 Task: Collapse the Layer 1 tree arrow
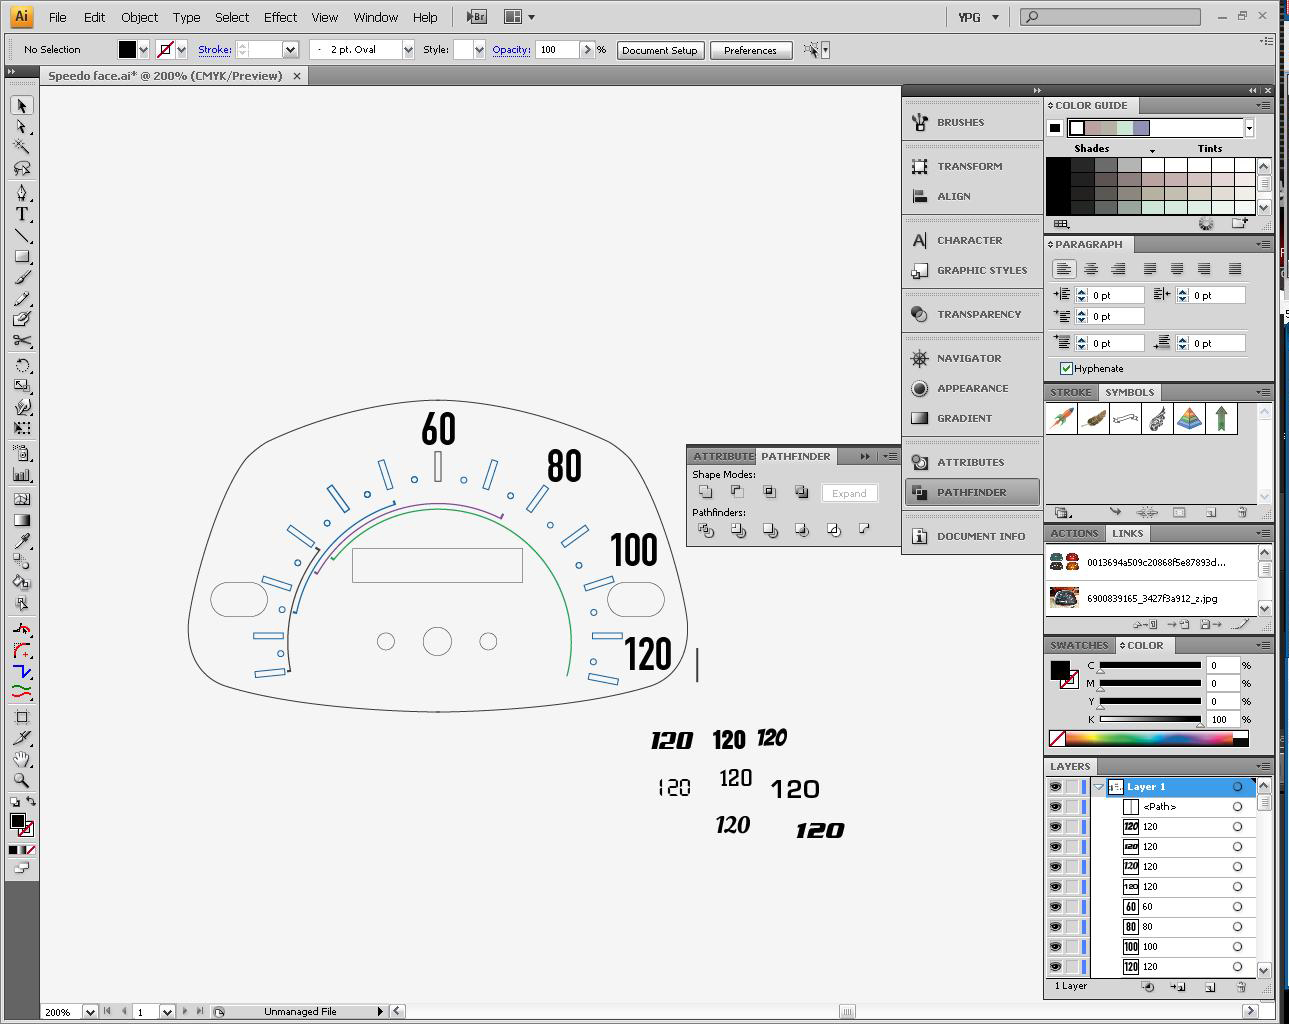[1098, 787]
